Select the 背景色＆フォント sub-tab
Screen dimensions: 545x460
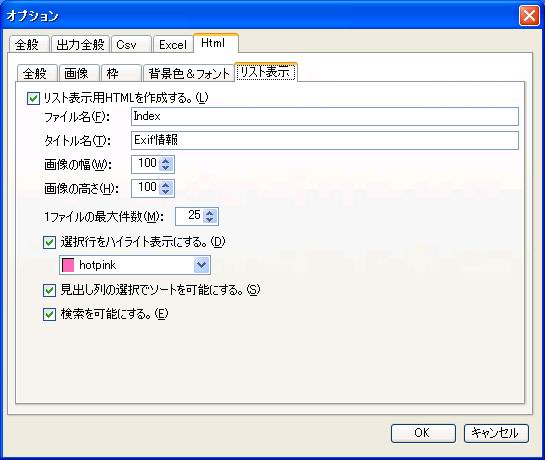tap(189, 73)
